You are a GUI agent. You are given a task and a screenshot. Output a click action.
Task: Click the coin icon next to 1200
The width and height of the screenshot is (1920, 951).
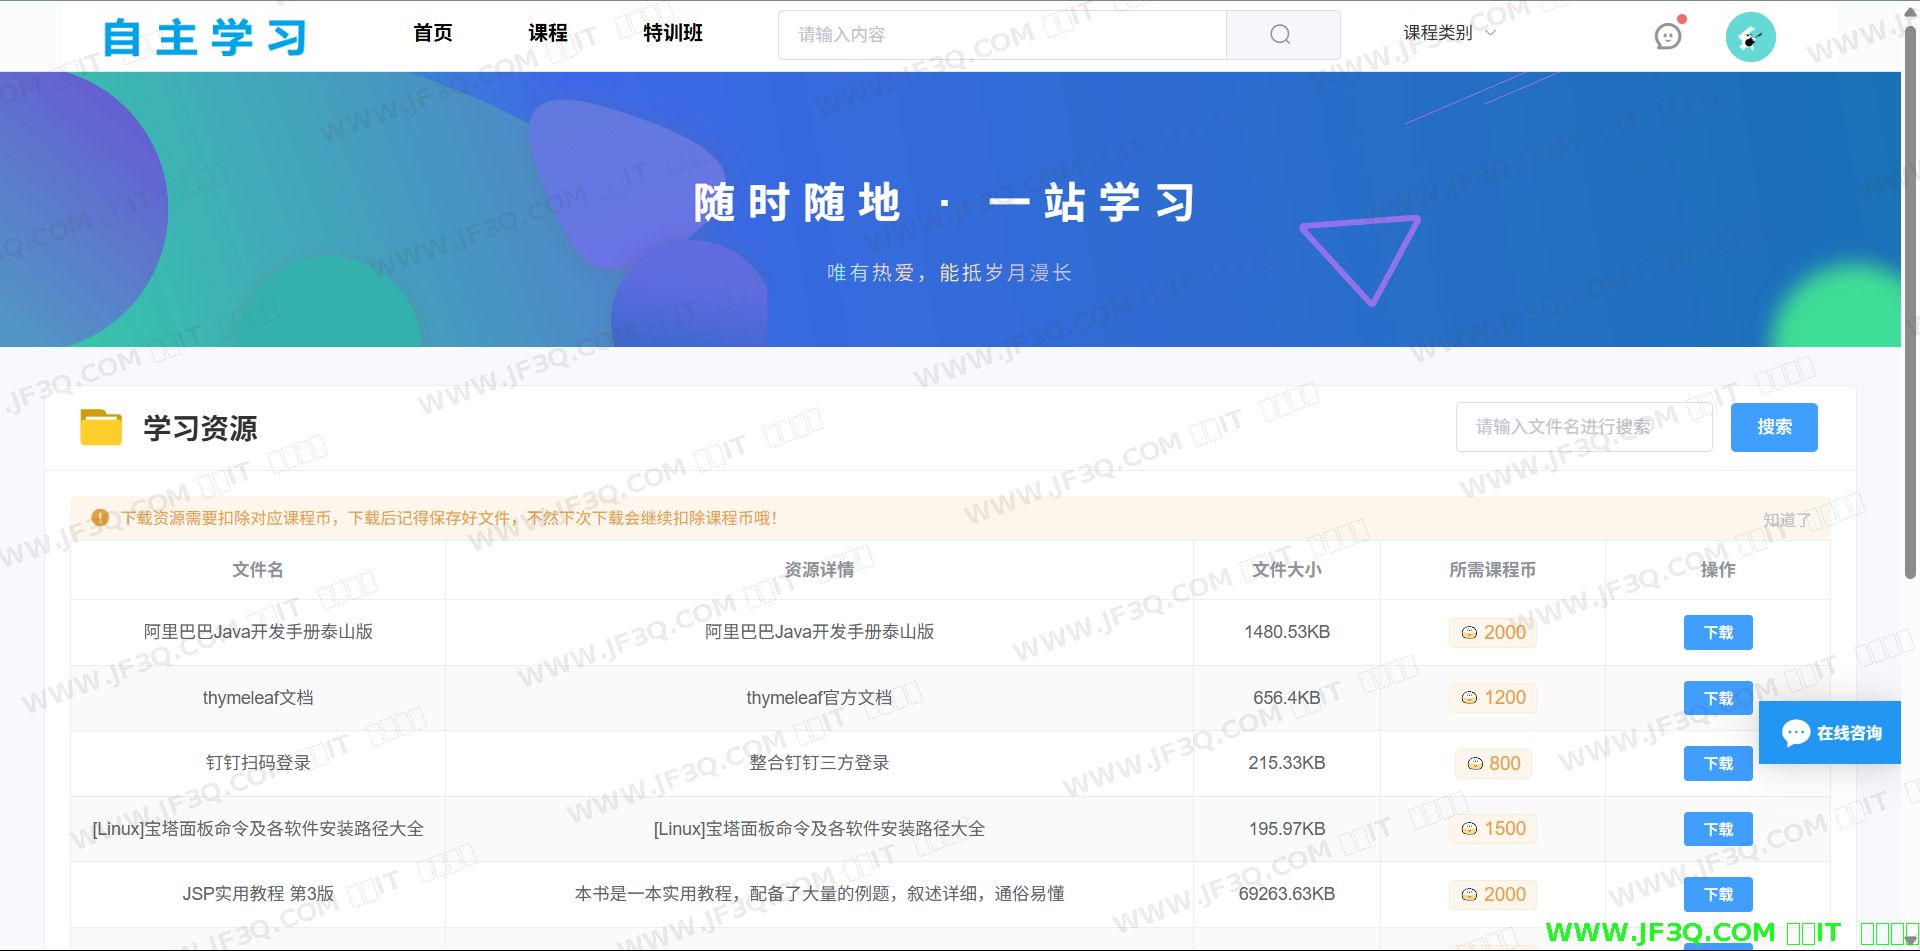(x=1469, y=698)
